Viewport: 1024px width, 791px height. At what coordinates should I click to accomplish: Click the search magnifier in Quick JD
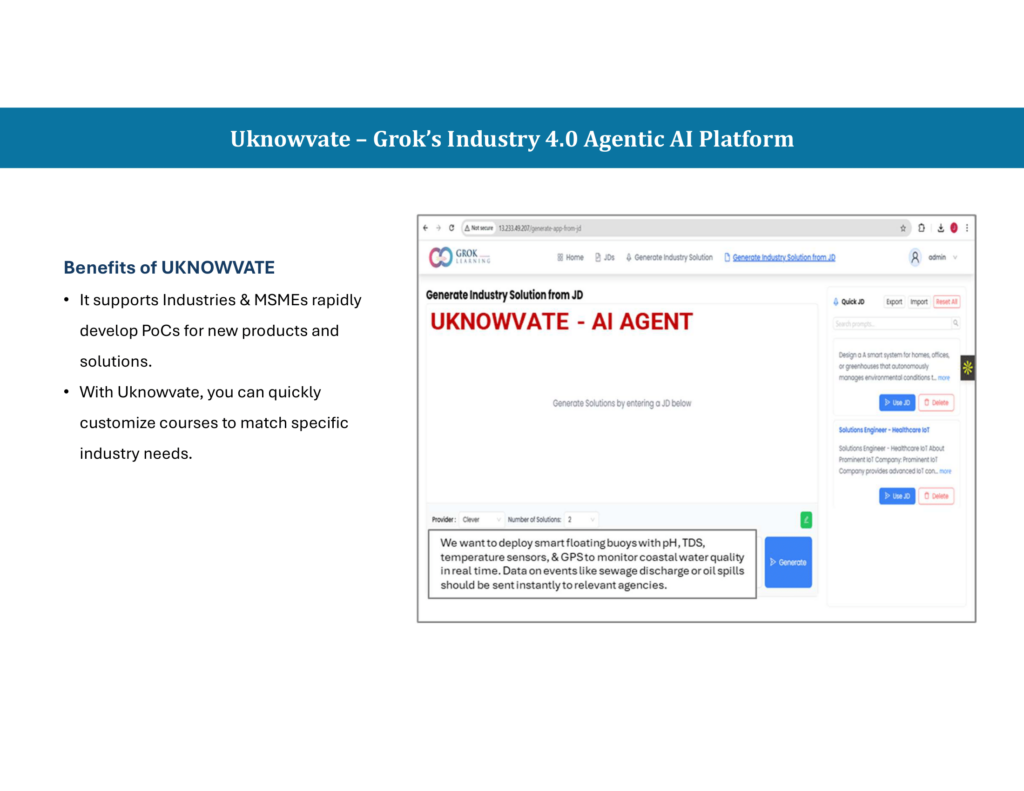point(955,324)
